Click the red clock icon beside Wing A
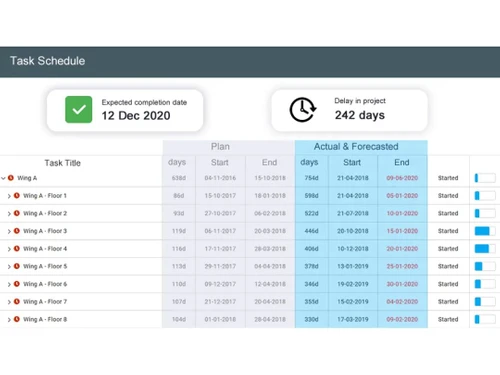The image size is (500, 375). pyautogui.click(x=11, y=178)
